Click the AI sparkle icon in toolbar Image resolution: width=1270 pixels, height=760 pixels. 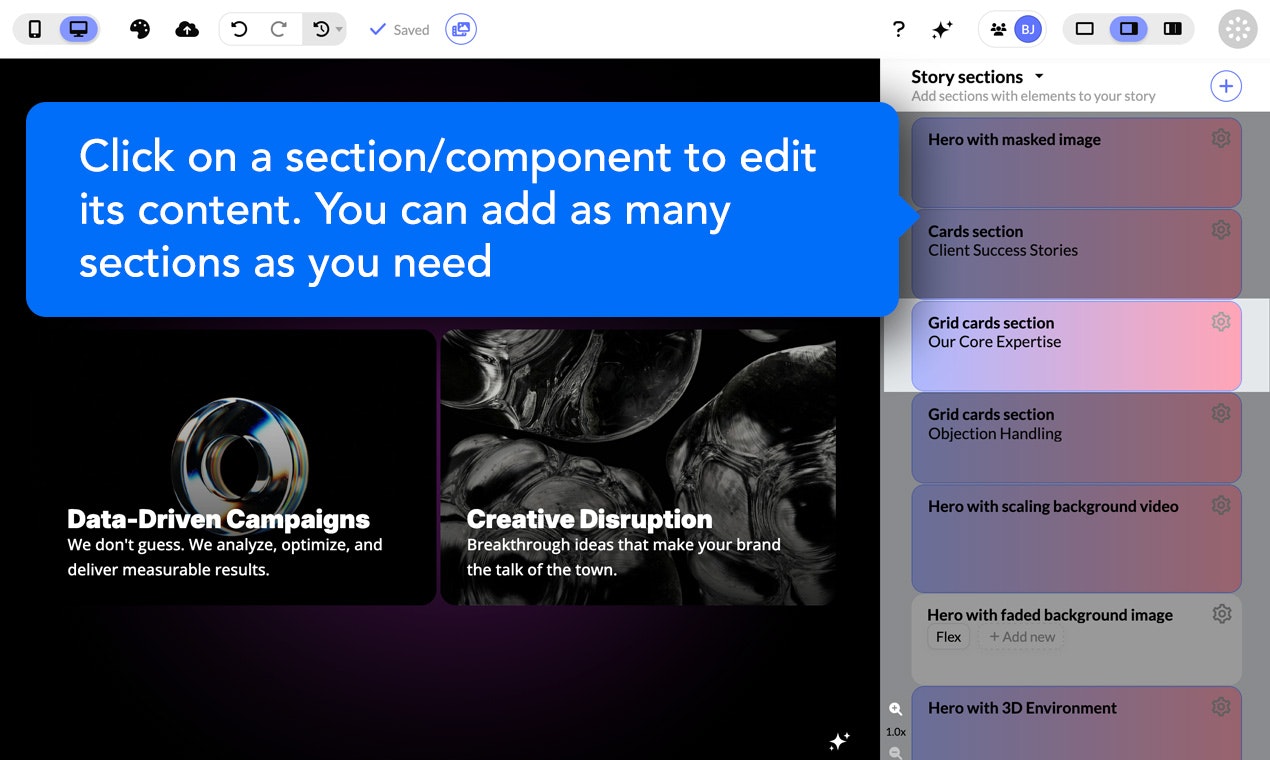[941, 29]
